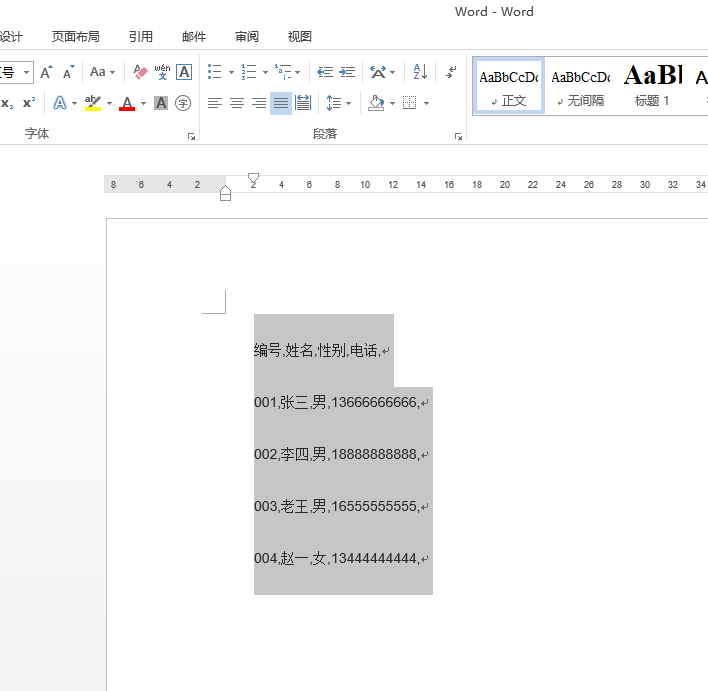Apply Character Border icon
This screenshot has height=691, width=708.
pos(184,72)
